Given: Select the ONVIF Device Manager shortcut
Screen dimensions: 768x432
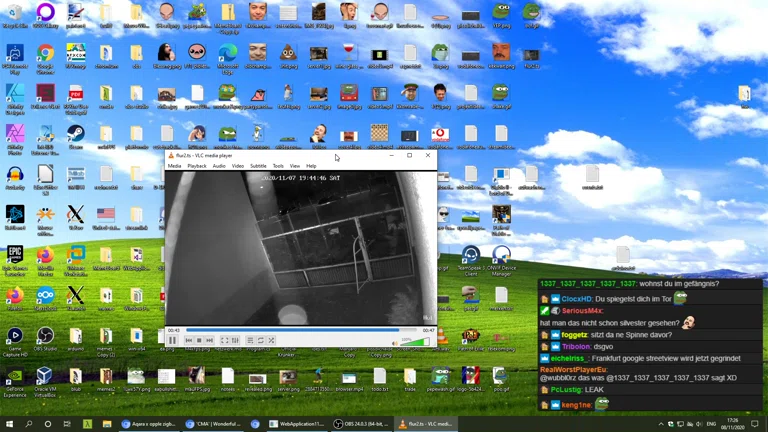Looking at the screenshot, I should click(x=501, y=261).
